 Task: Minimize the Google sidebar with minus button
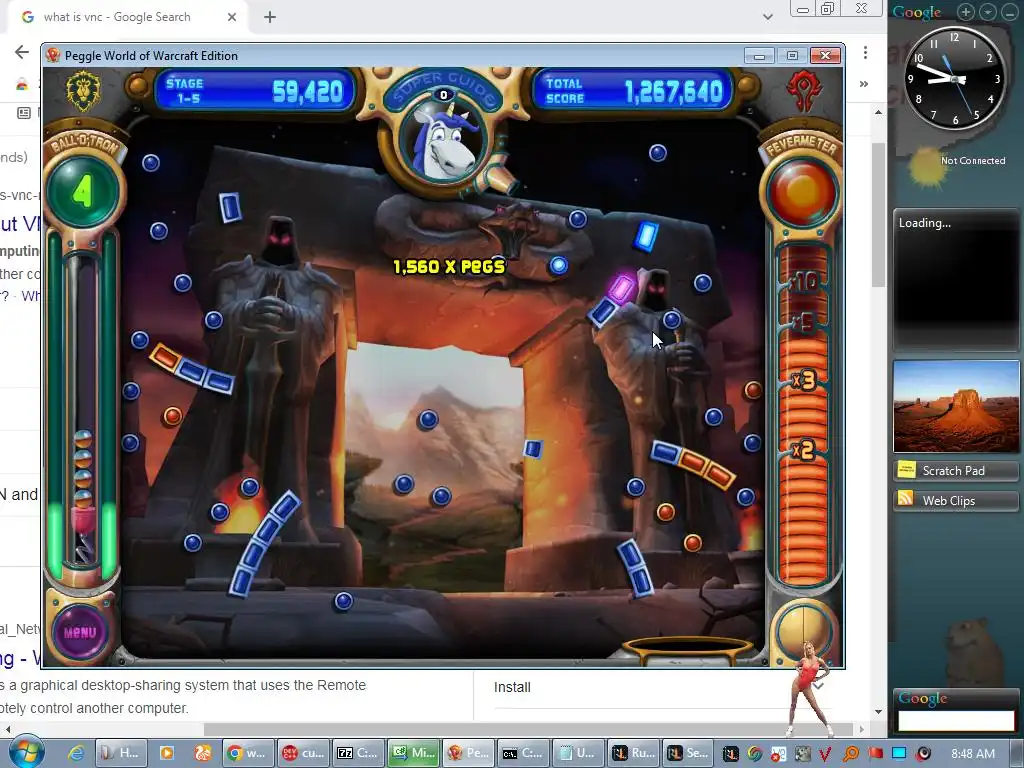pyautogui.click(x=1010, y=12)
